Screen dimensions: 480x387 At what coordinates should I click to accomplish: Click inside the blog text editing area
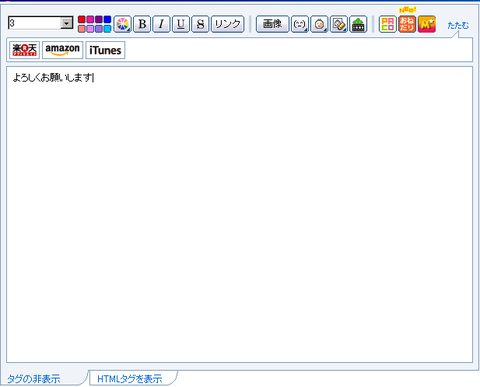click(x=239, y=214)
